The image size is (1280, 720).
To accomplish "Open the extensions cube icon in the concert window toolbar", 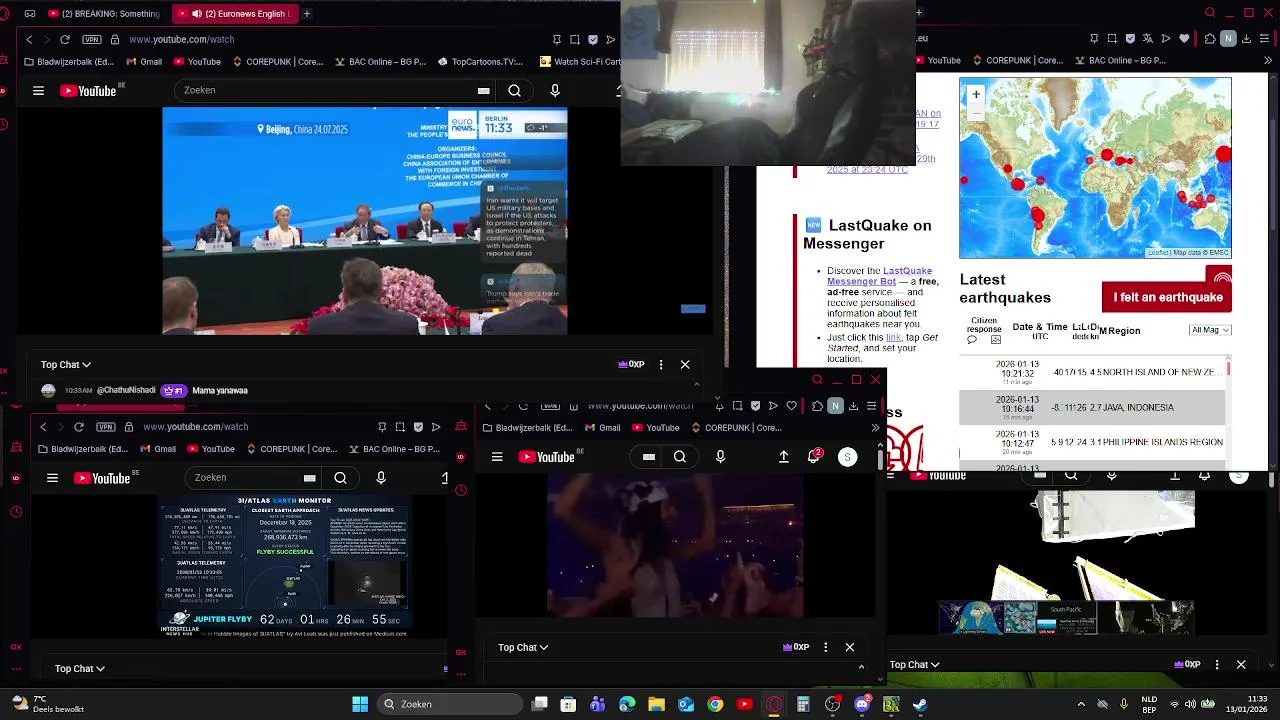I will click(817, 406).
